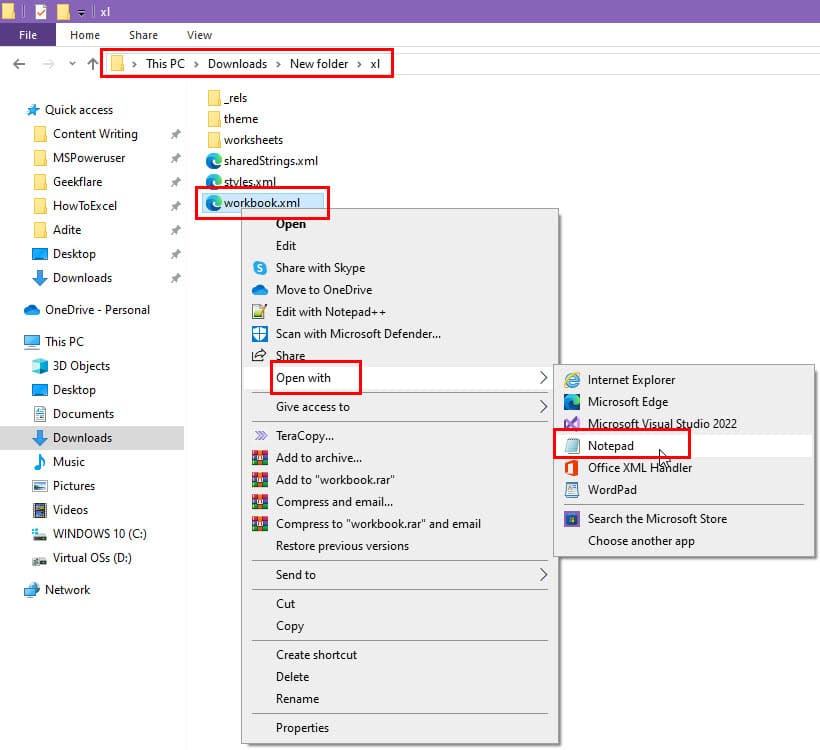The image size is (820, 750).
Task: Select the sharedStrings.xml Edge file icon
Action: 213,161
